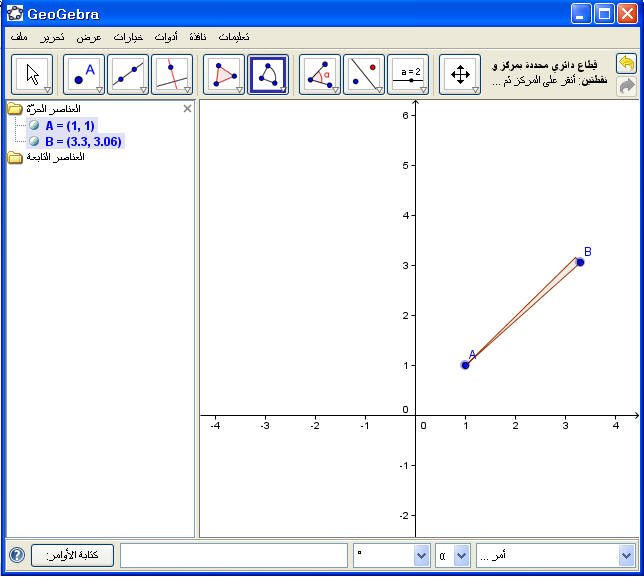Toggle visibility bullet of point A
This screenshot has width=644, height=577.
[34, 126]
